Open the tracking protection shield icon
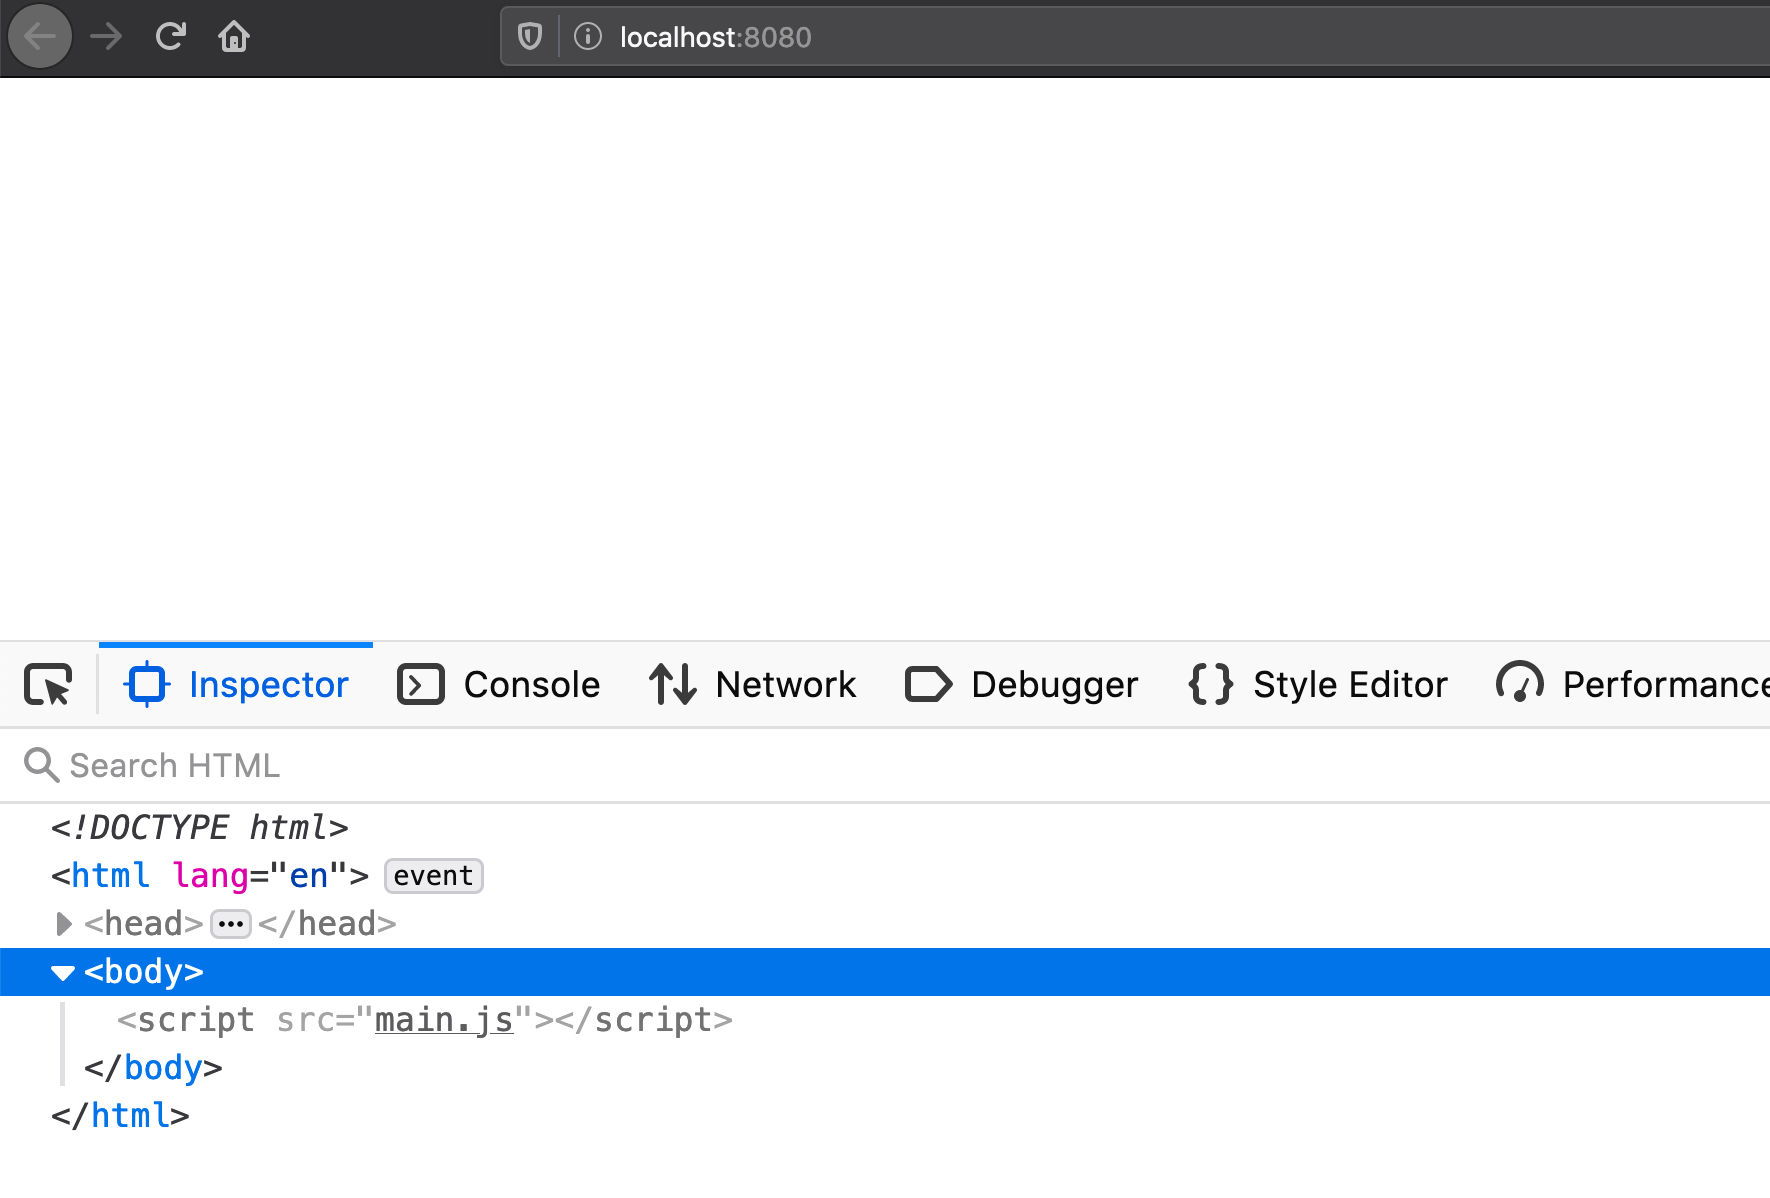Screen dimensions: 1770x1198 [530, 37]
